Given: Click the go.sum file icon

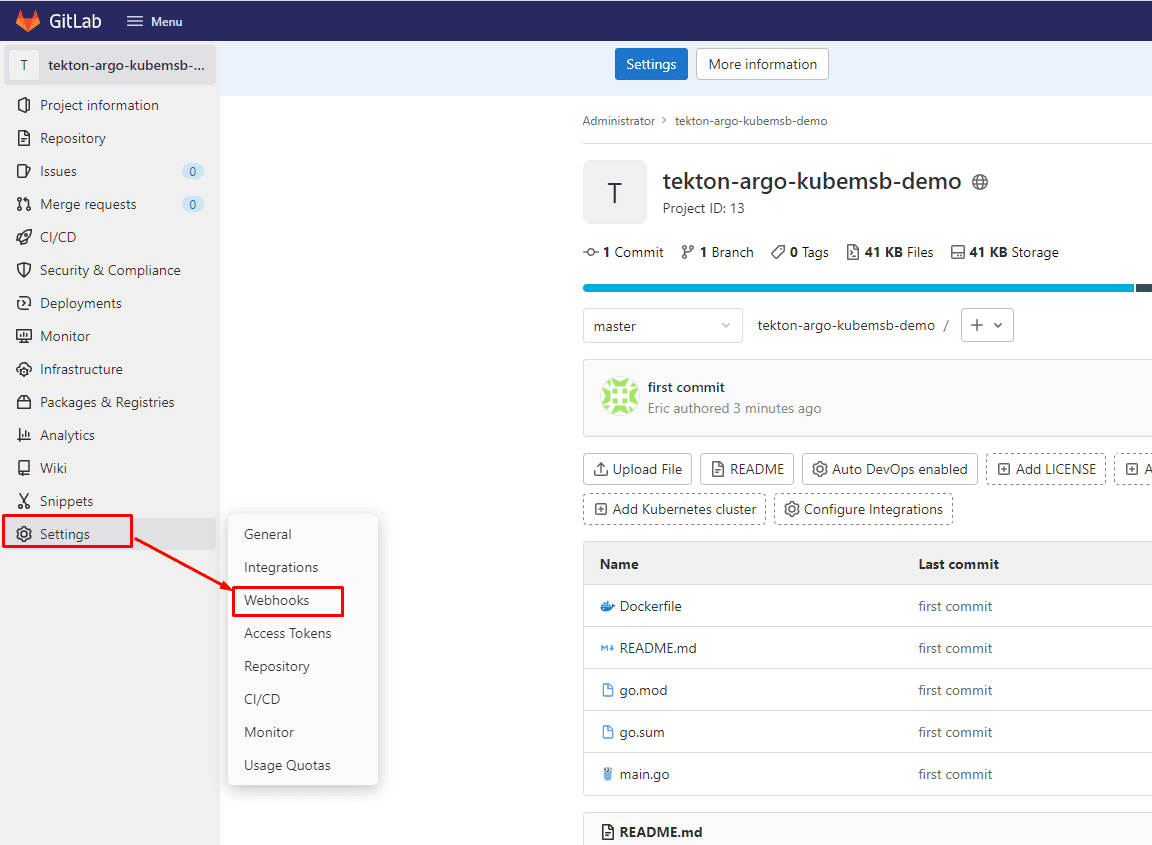Looking at the screenshot, I should [607, 732].
